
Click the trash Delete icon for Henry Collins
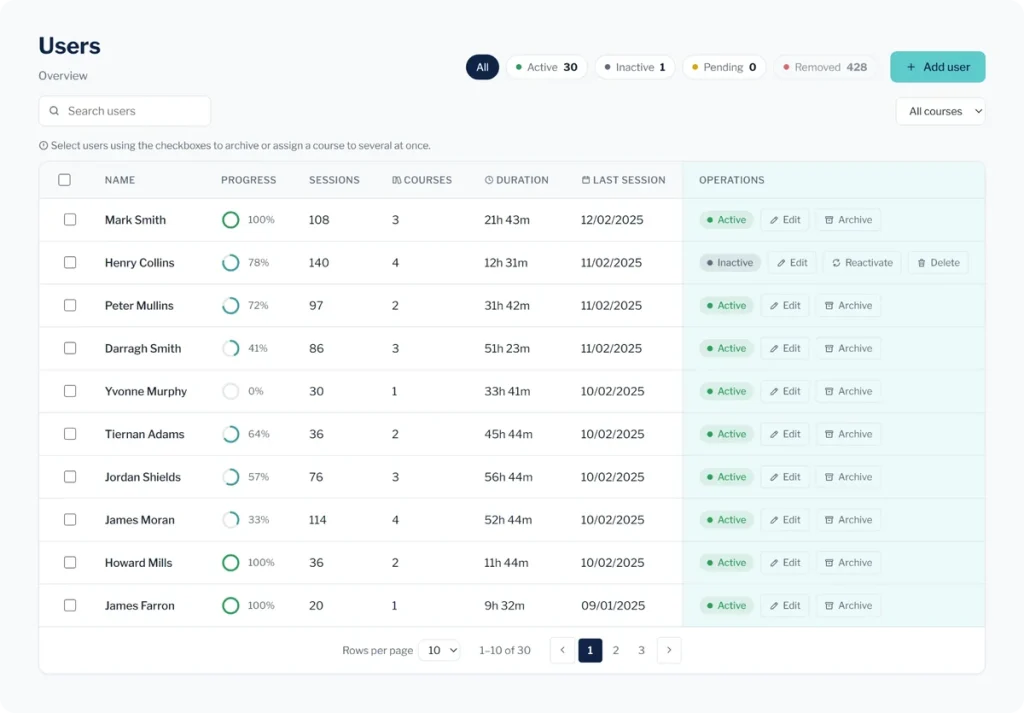pos(921,262)
